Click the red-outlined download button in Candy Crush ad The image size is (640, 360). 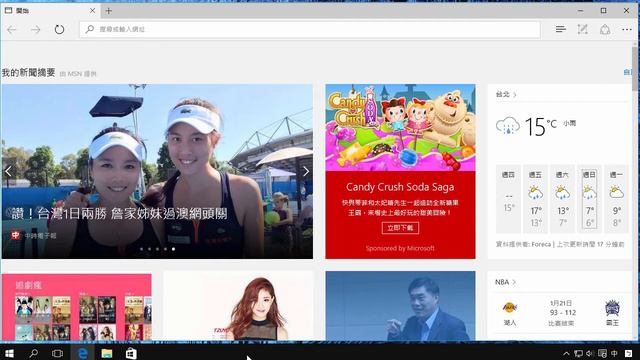click(400, 228)
